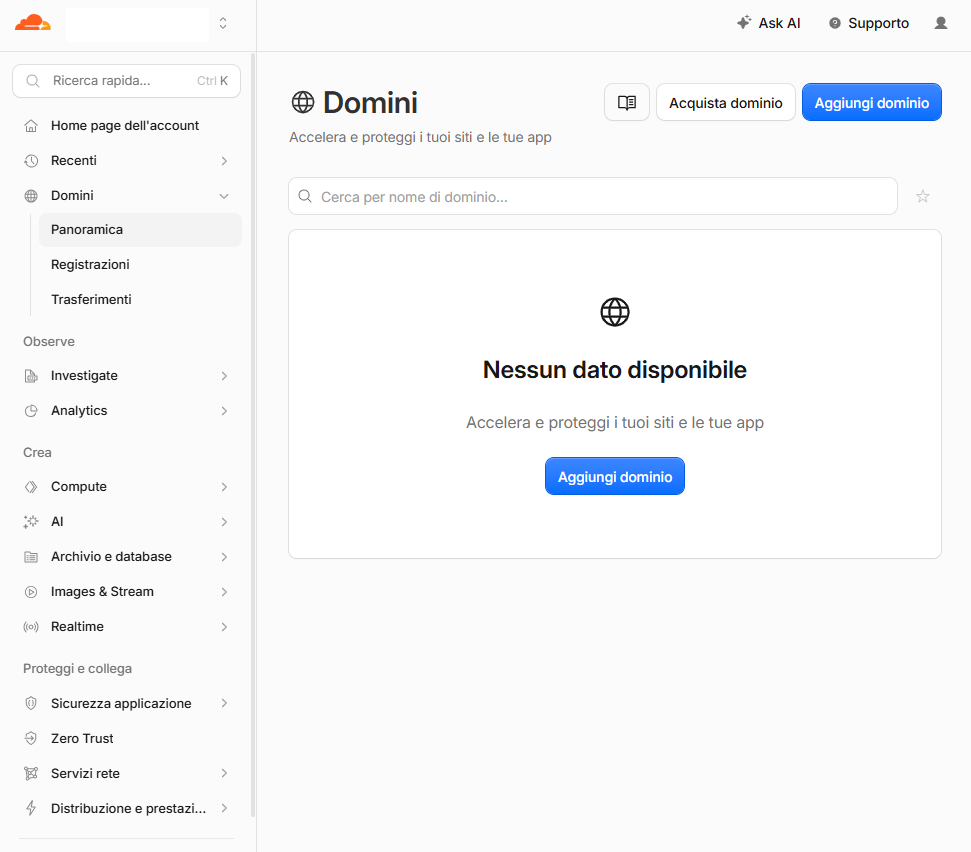Click the Ask AI button label

click(780, 24)
